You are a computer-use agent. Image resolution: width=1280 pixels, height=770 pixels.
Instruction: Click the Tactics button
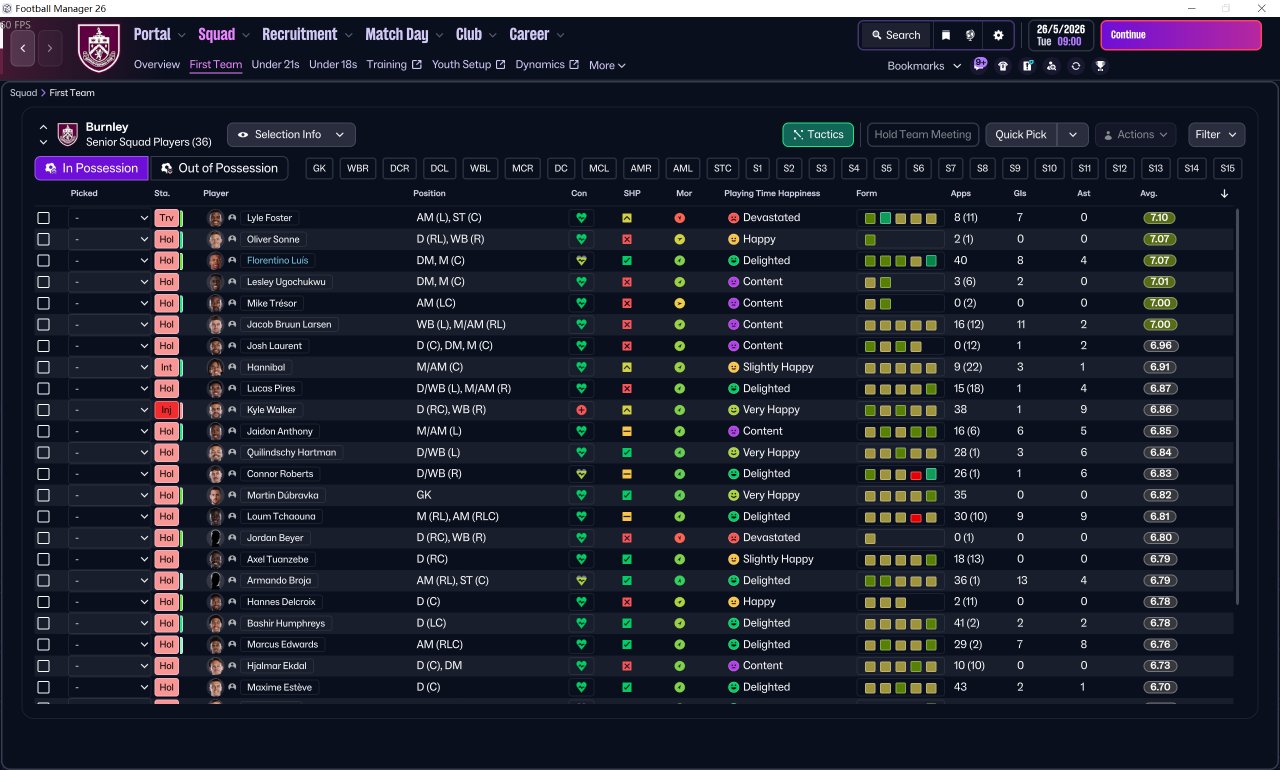point(817,134)
